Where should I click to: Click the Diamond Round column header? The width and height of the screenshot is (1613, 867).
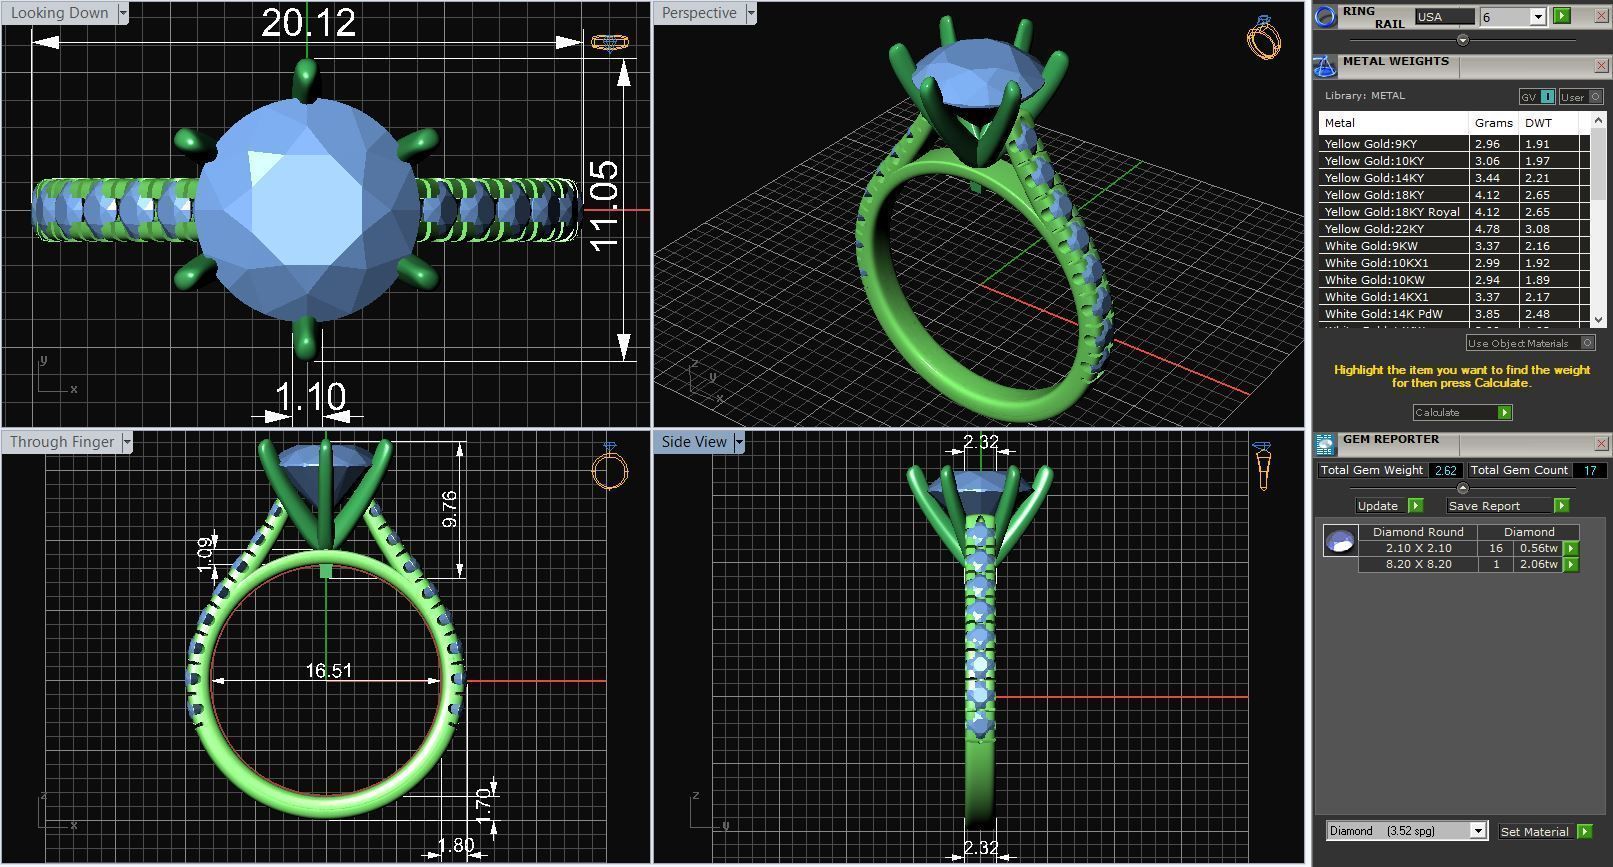click(1418, 532)
